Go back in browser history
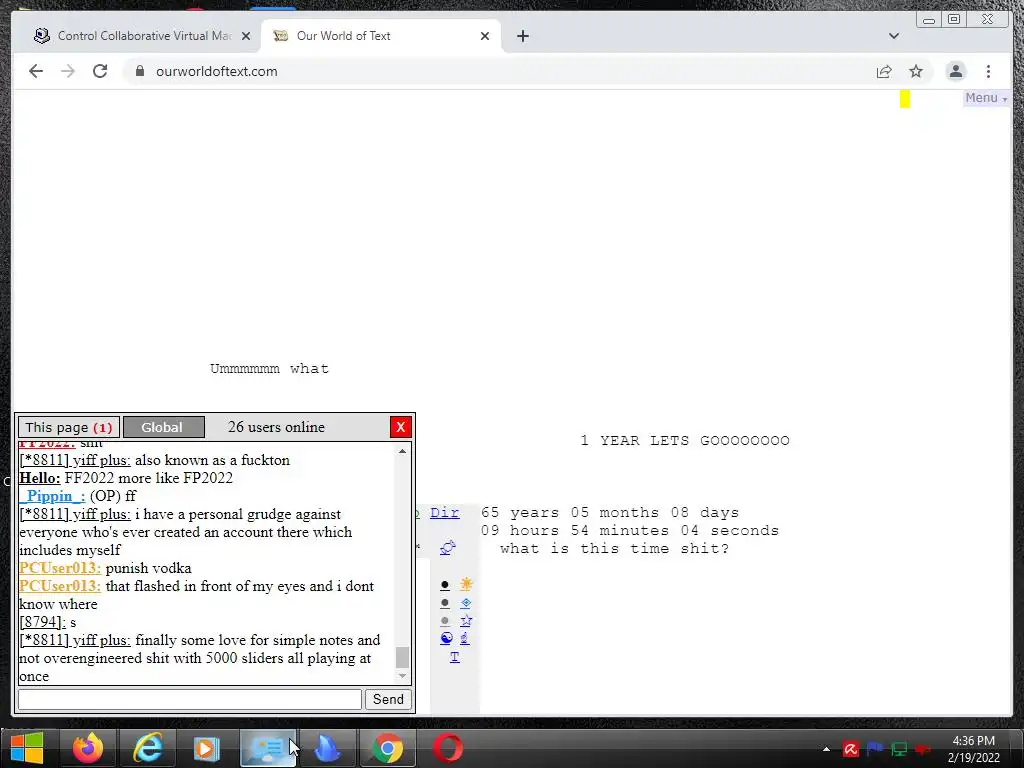Screen dimensions: 1024x768 point(36,71)
